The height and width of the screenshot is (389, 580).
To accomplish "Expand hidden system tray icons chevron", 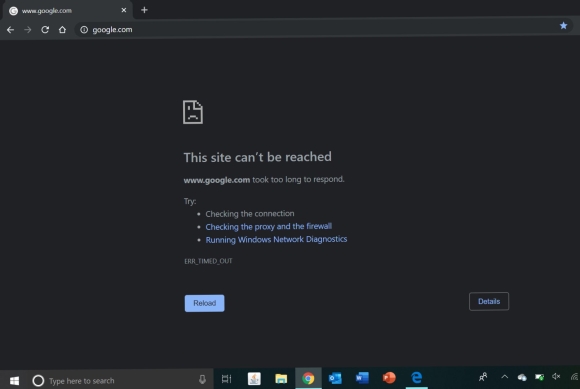I will click(x=505, y=377).
